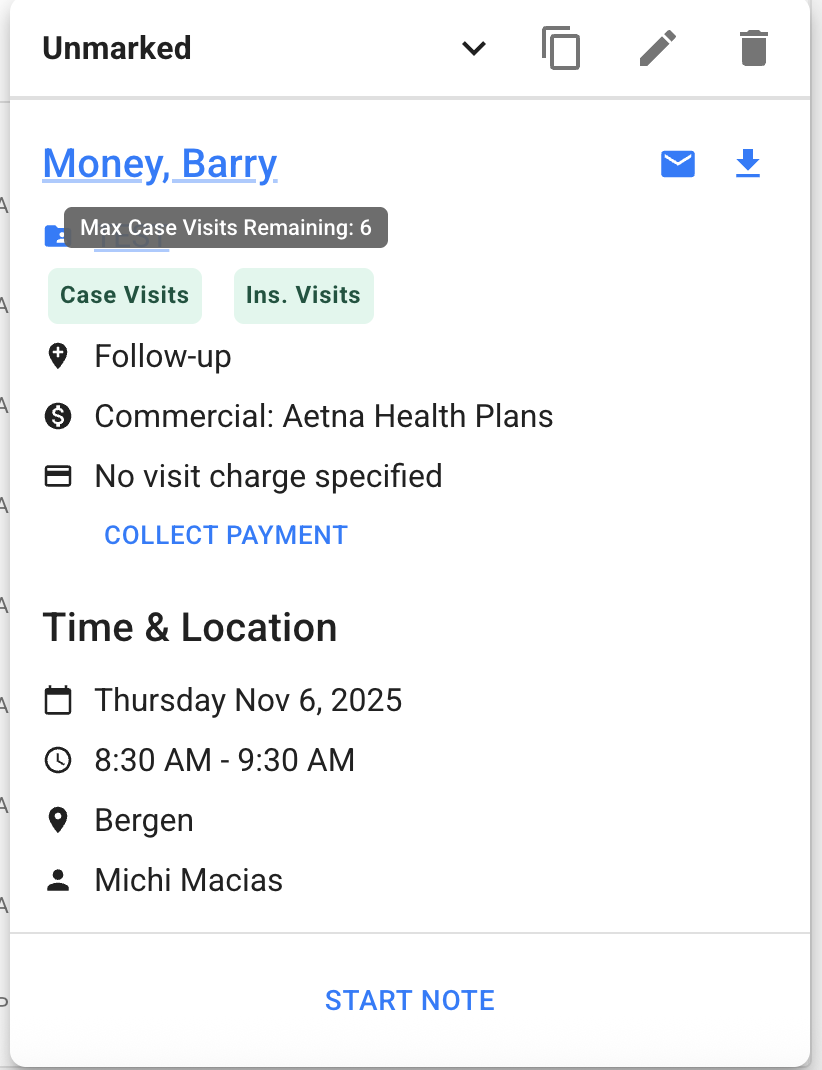The height and width of the screenshot is (1070, 822).
Task: Select the Ins. Visits chip
Action: pos(303,296)
